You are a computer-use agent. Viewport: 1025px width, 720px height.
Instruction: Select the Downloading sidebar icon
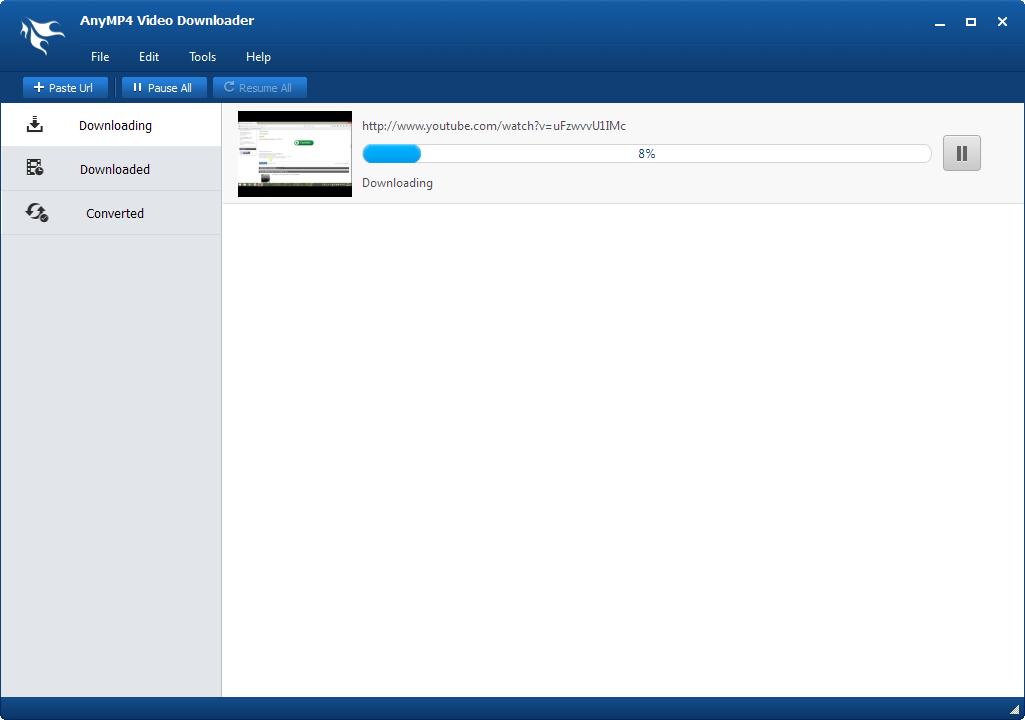pos(35,124)
